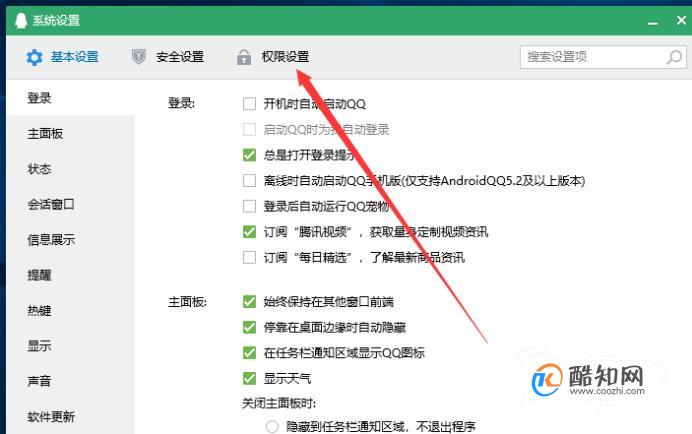Viewport: 692px width, 434px height.
Task: Select 隐藏到任务栏通知区域 radio button
Action: pyautogui.click(x=272, y=427)
